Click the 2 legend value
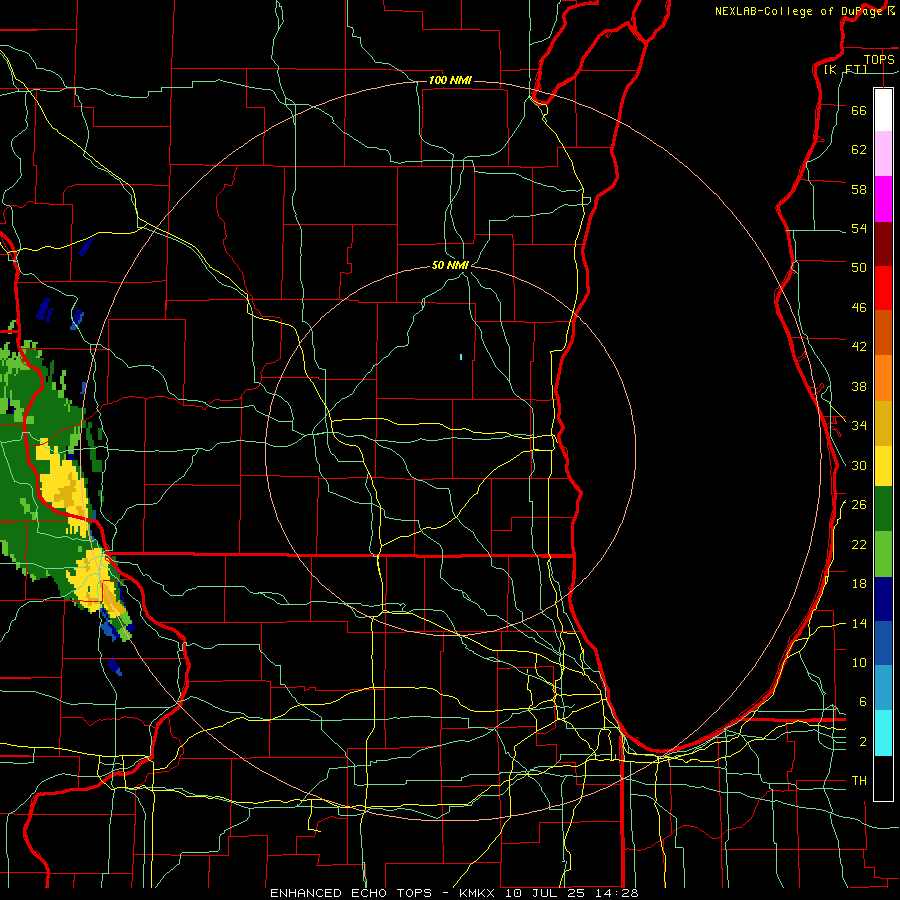Image resolution: width=900 pixels, height=900 pixels. pyautogui.click(x=862, y=742)
